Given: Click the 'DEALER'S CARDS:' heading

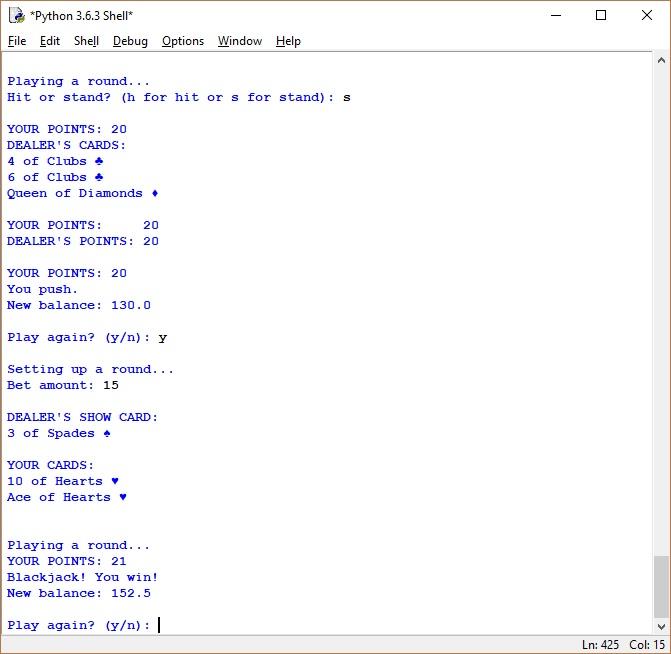Looking at the screenshot, I should 66,146.
